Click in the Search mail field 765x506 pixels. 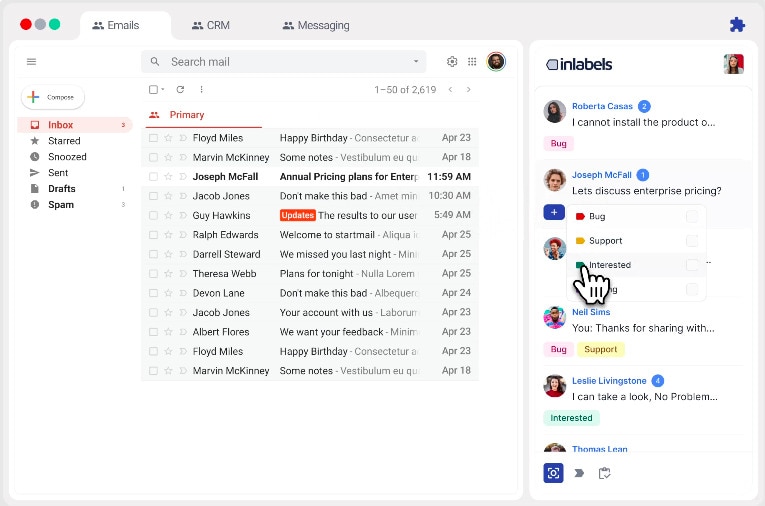click(280, 62)
